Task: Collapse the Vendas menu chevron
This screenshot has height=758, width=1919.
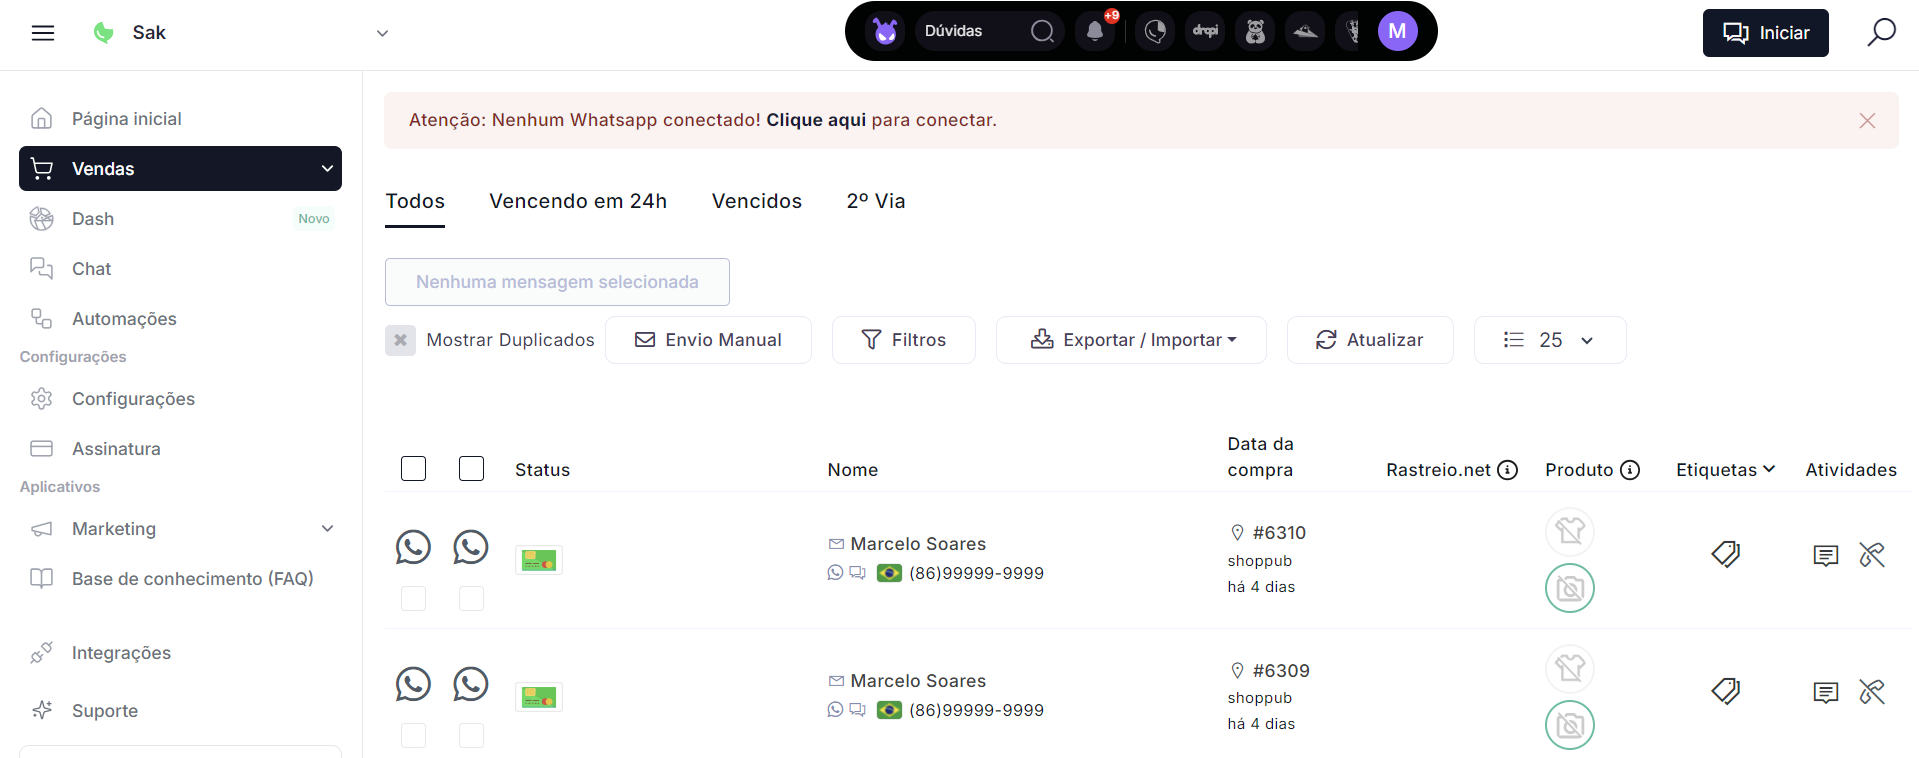Action: pos(327,168)
